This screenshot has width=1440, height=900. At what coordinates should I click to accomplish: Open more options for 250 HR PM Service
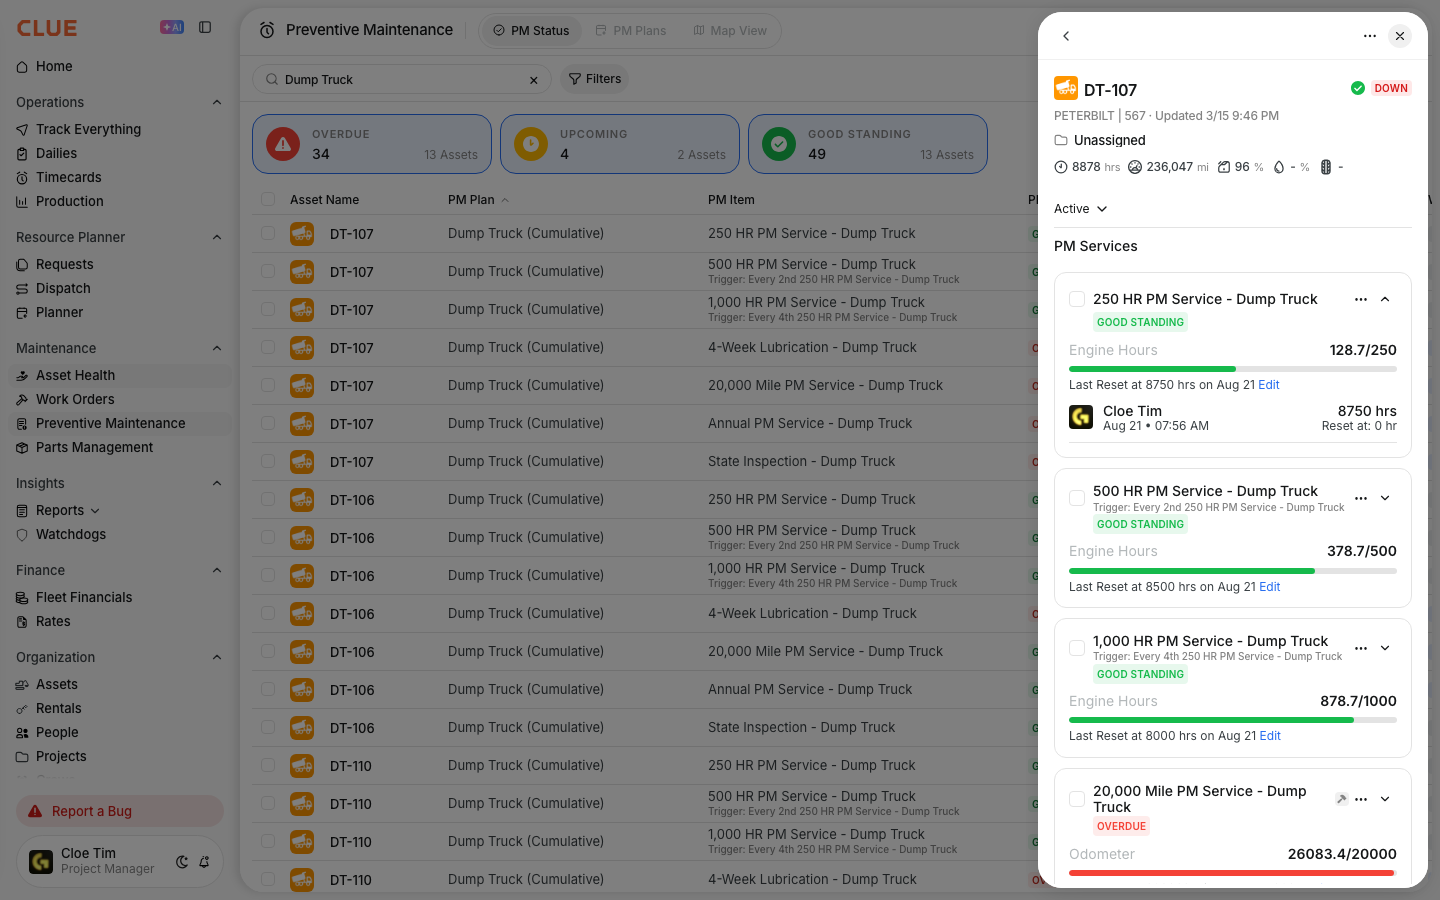(1361, 299)
